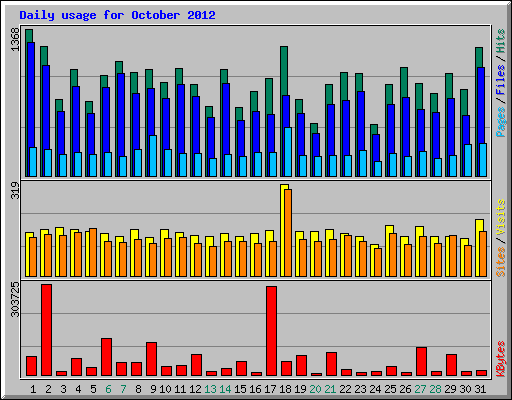Image resolution: width=512 pixels, height=400 pixels.
Task: Click green weekend day label 21
Action: [330, 389]
